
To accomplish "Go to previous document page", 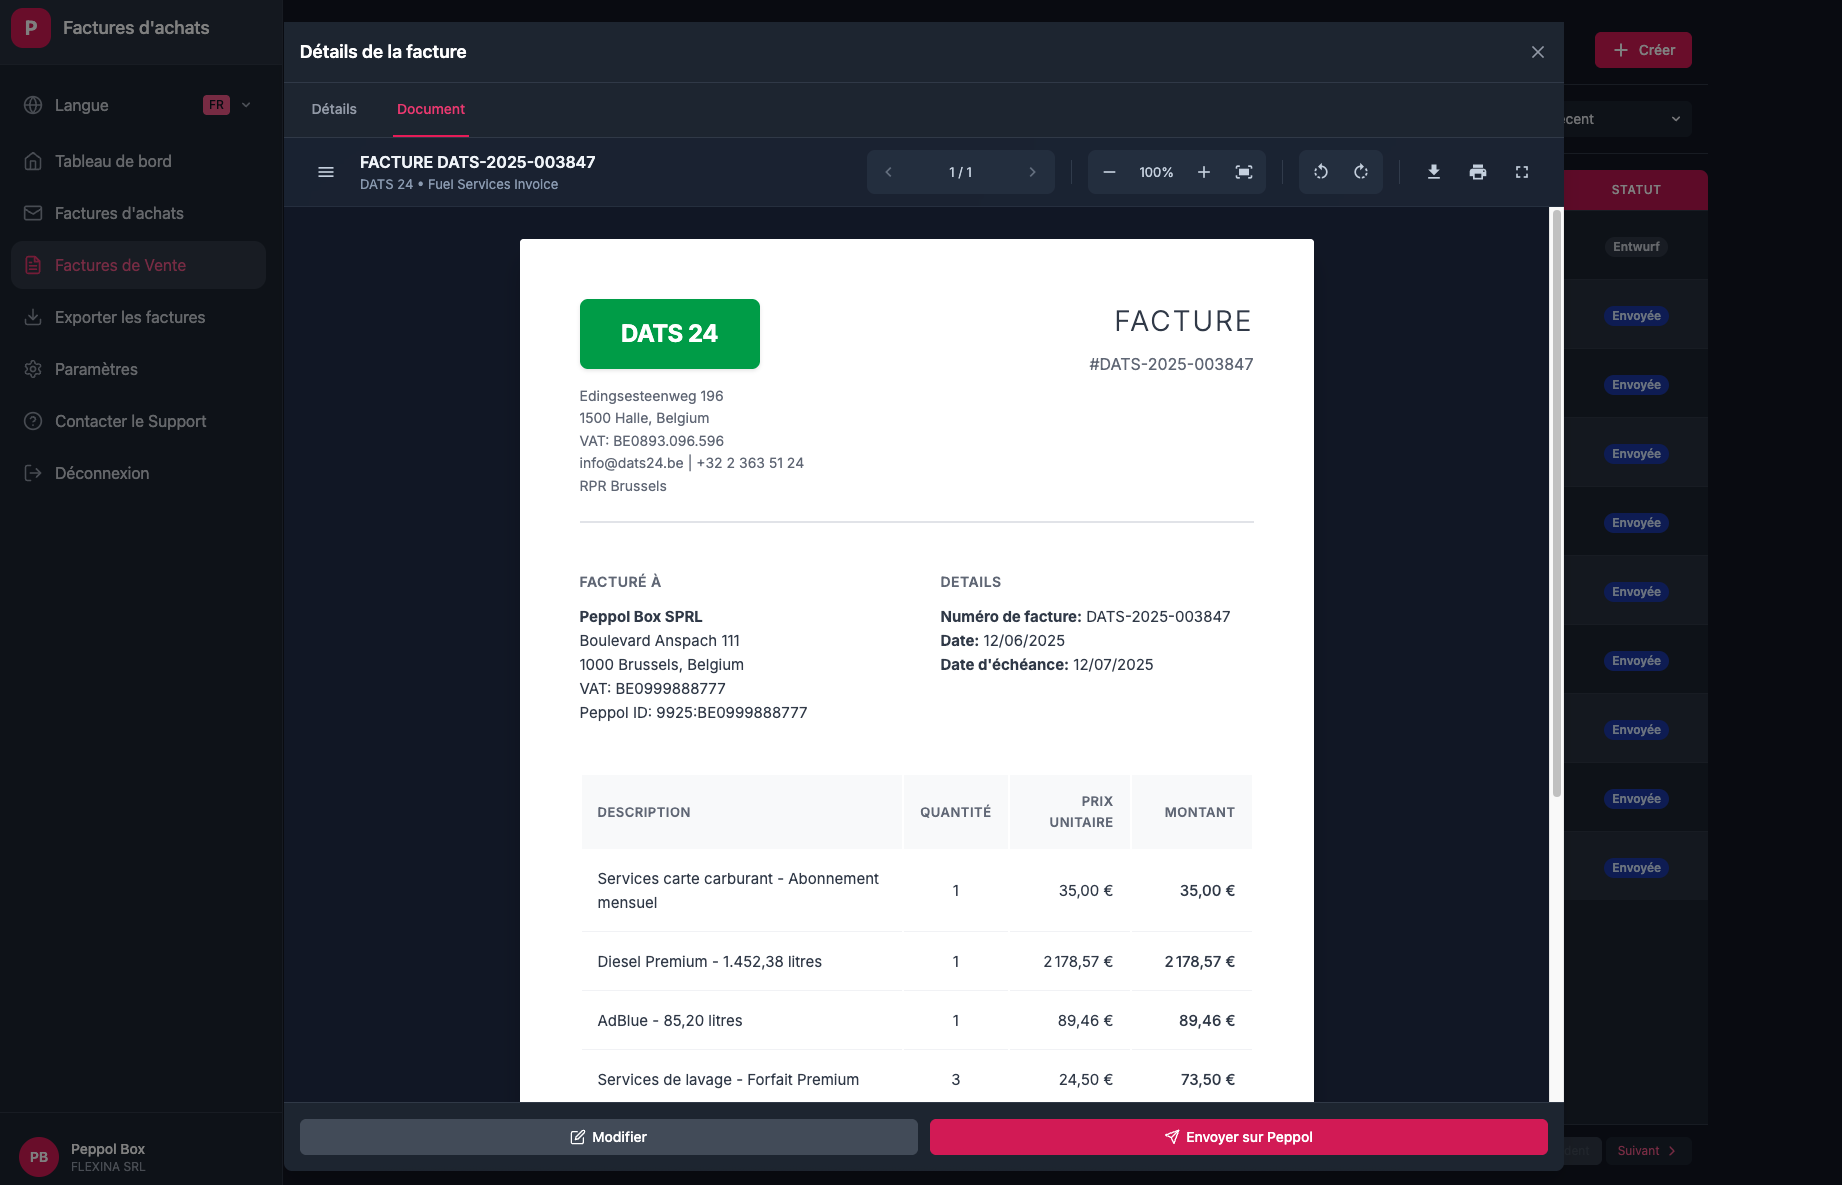I will (888, 172).
